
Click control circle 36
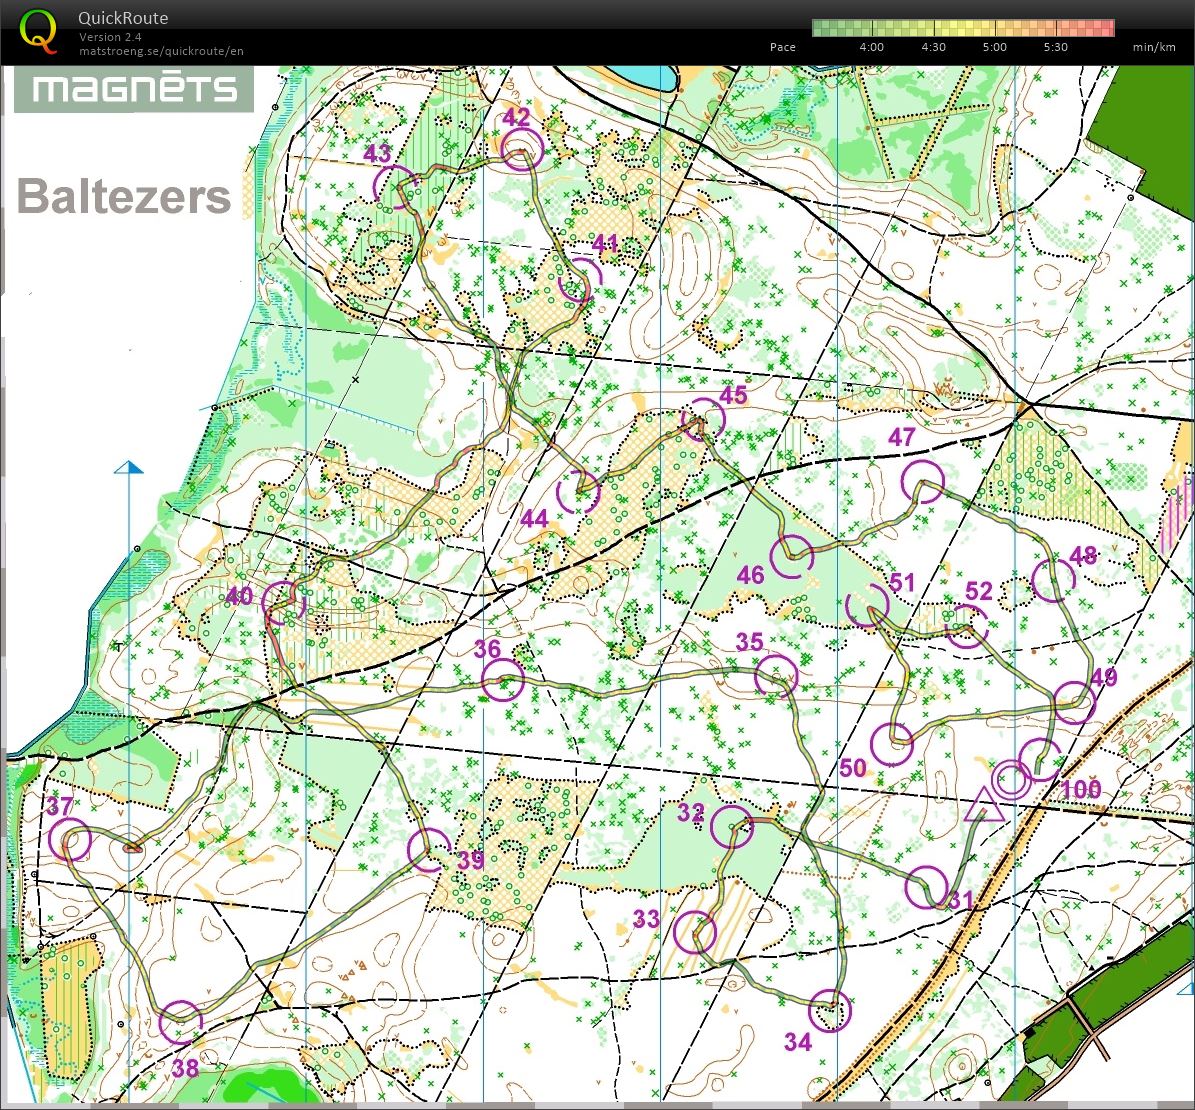503,680
